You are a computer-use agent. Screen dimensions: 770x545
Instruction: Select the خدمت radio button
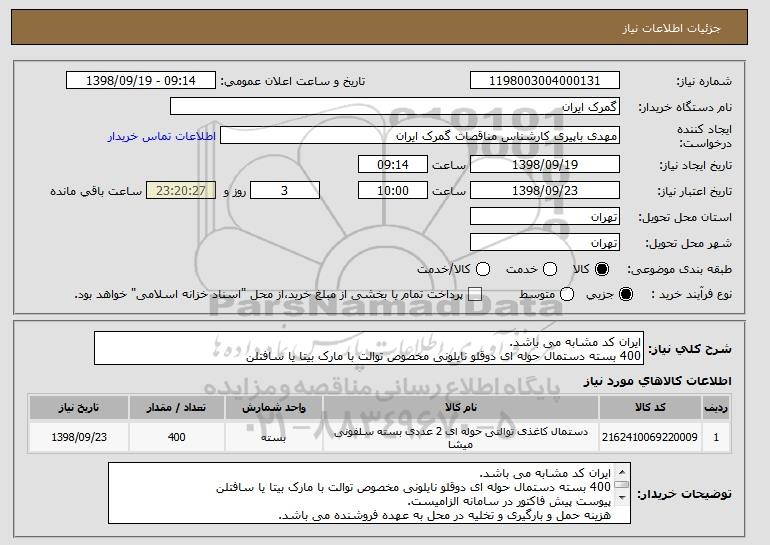coord(550,269)
